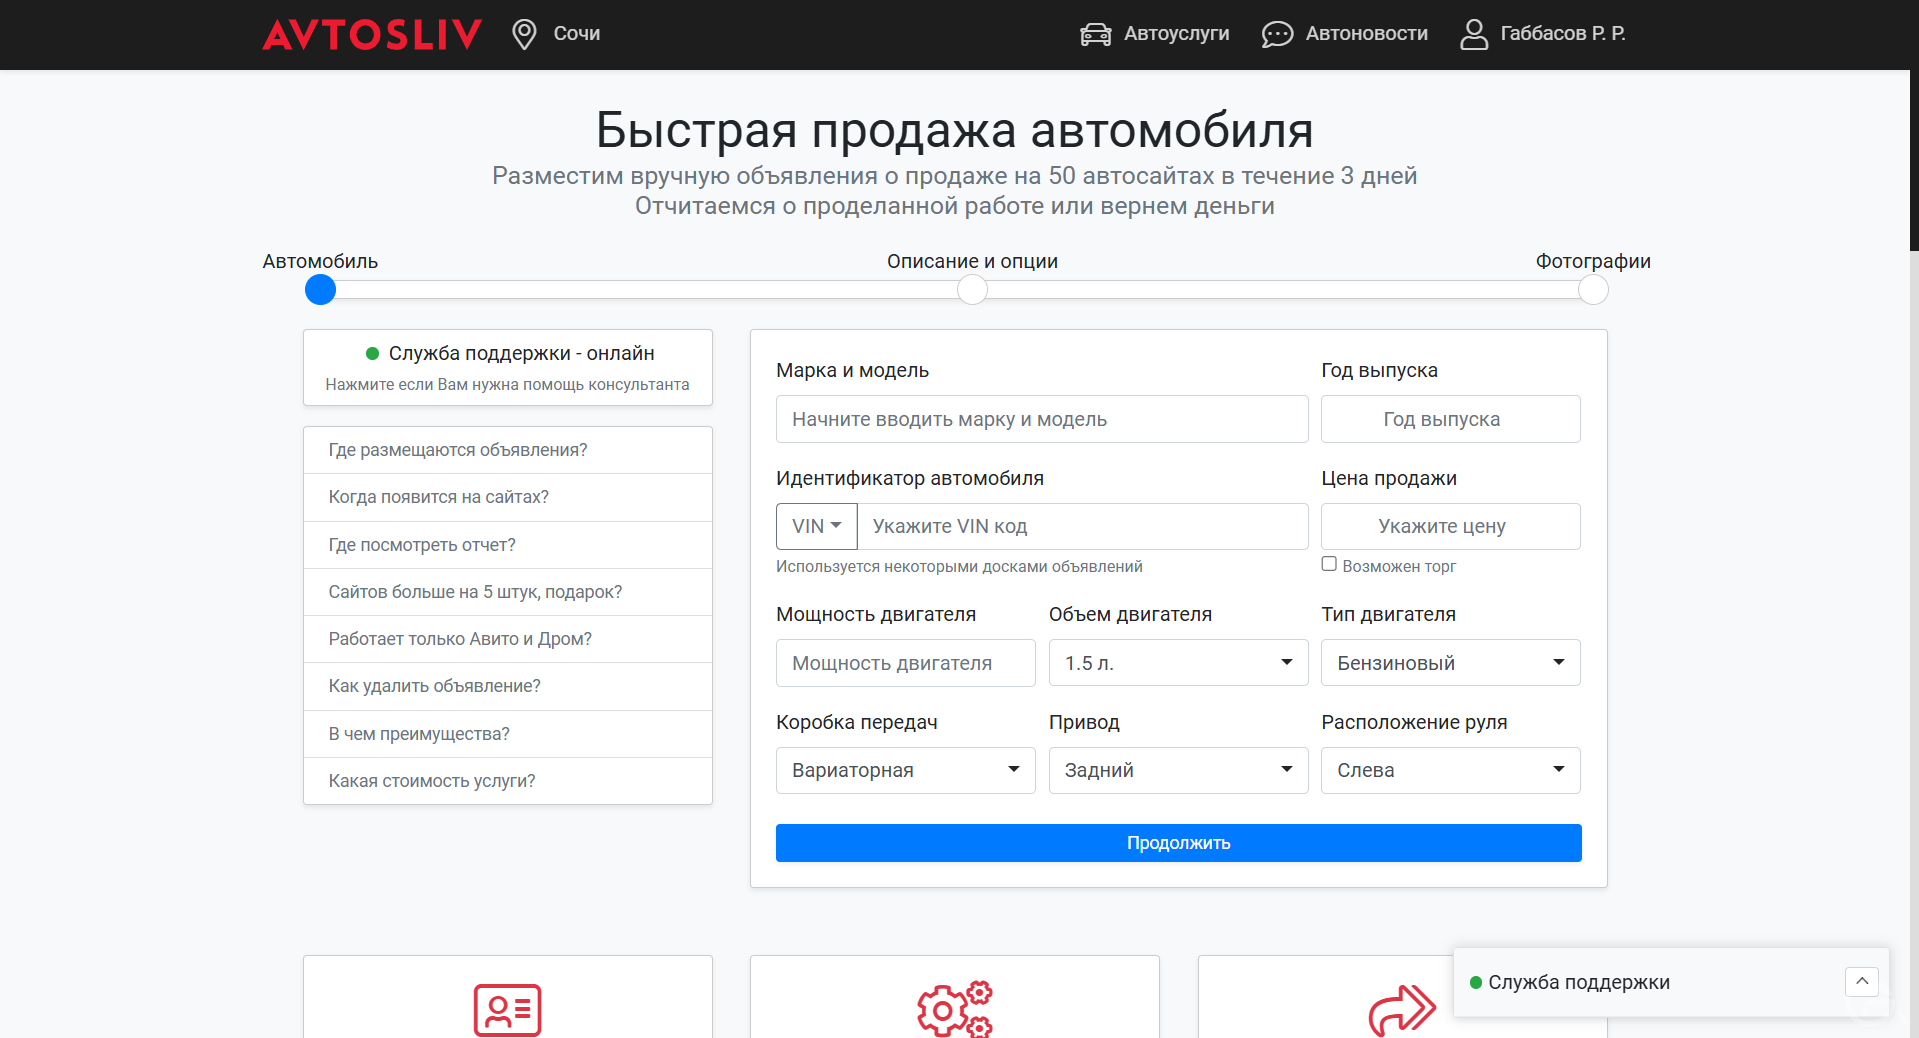The width and height of the screenshot is (1919, 1038).
Task: Select the car icon beside Автоуслуги
Action: [1094, 33]
